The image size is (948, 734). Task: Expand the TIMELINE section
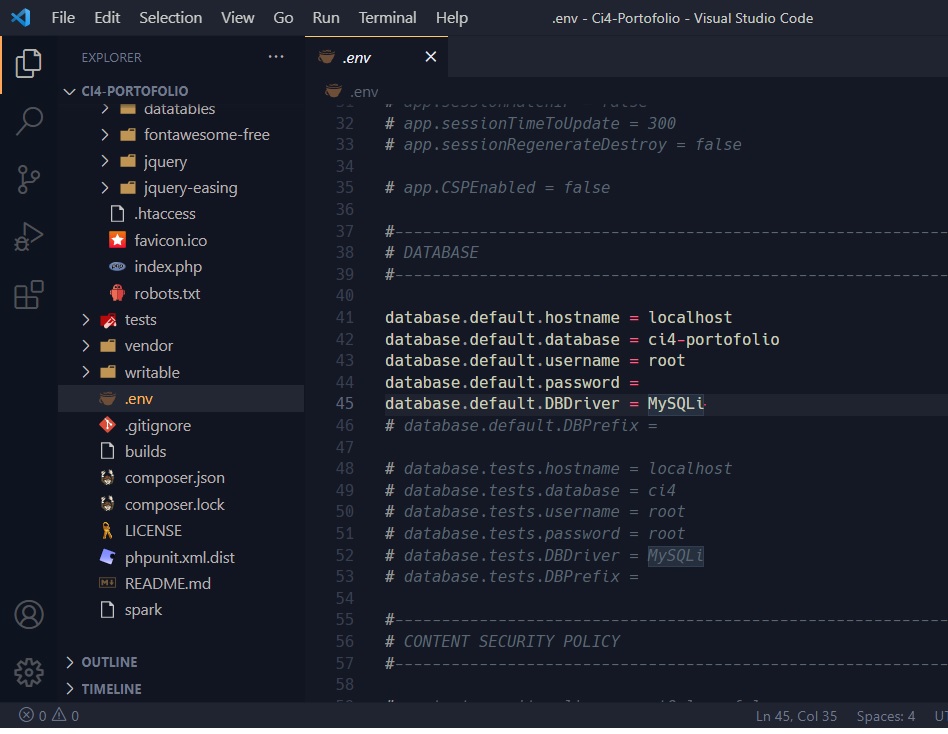[111, 689]
